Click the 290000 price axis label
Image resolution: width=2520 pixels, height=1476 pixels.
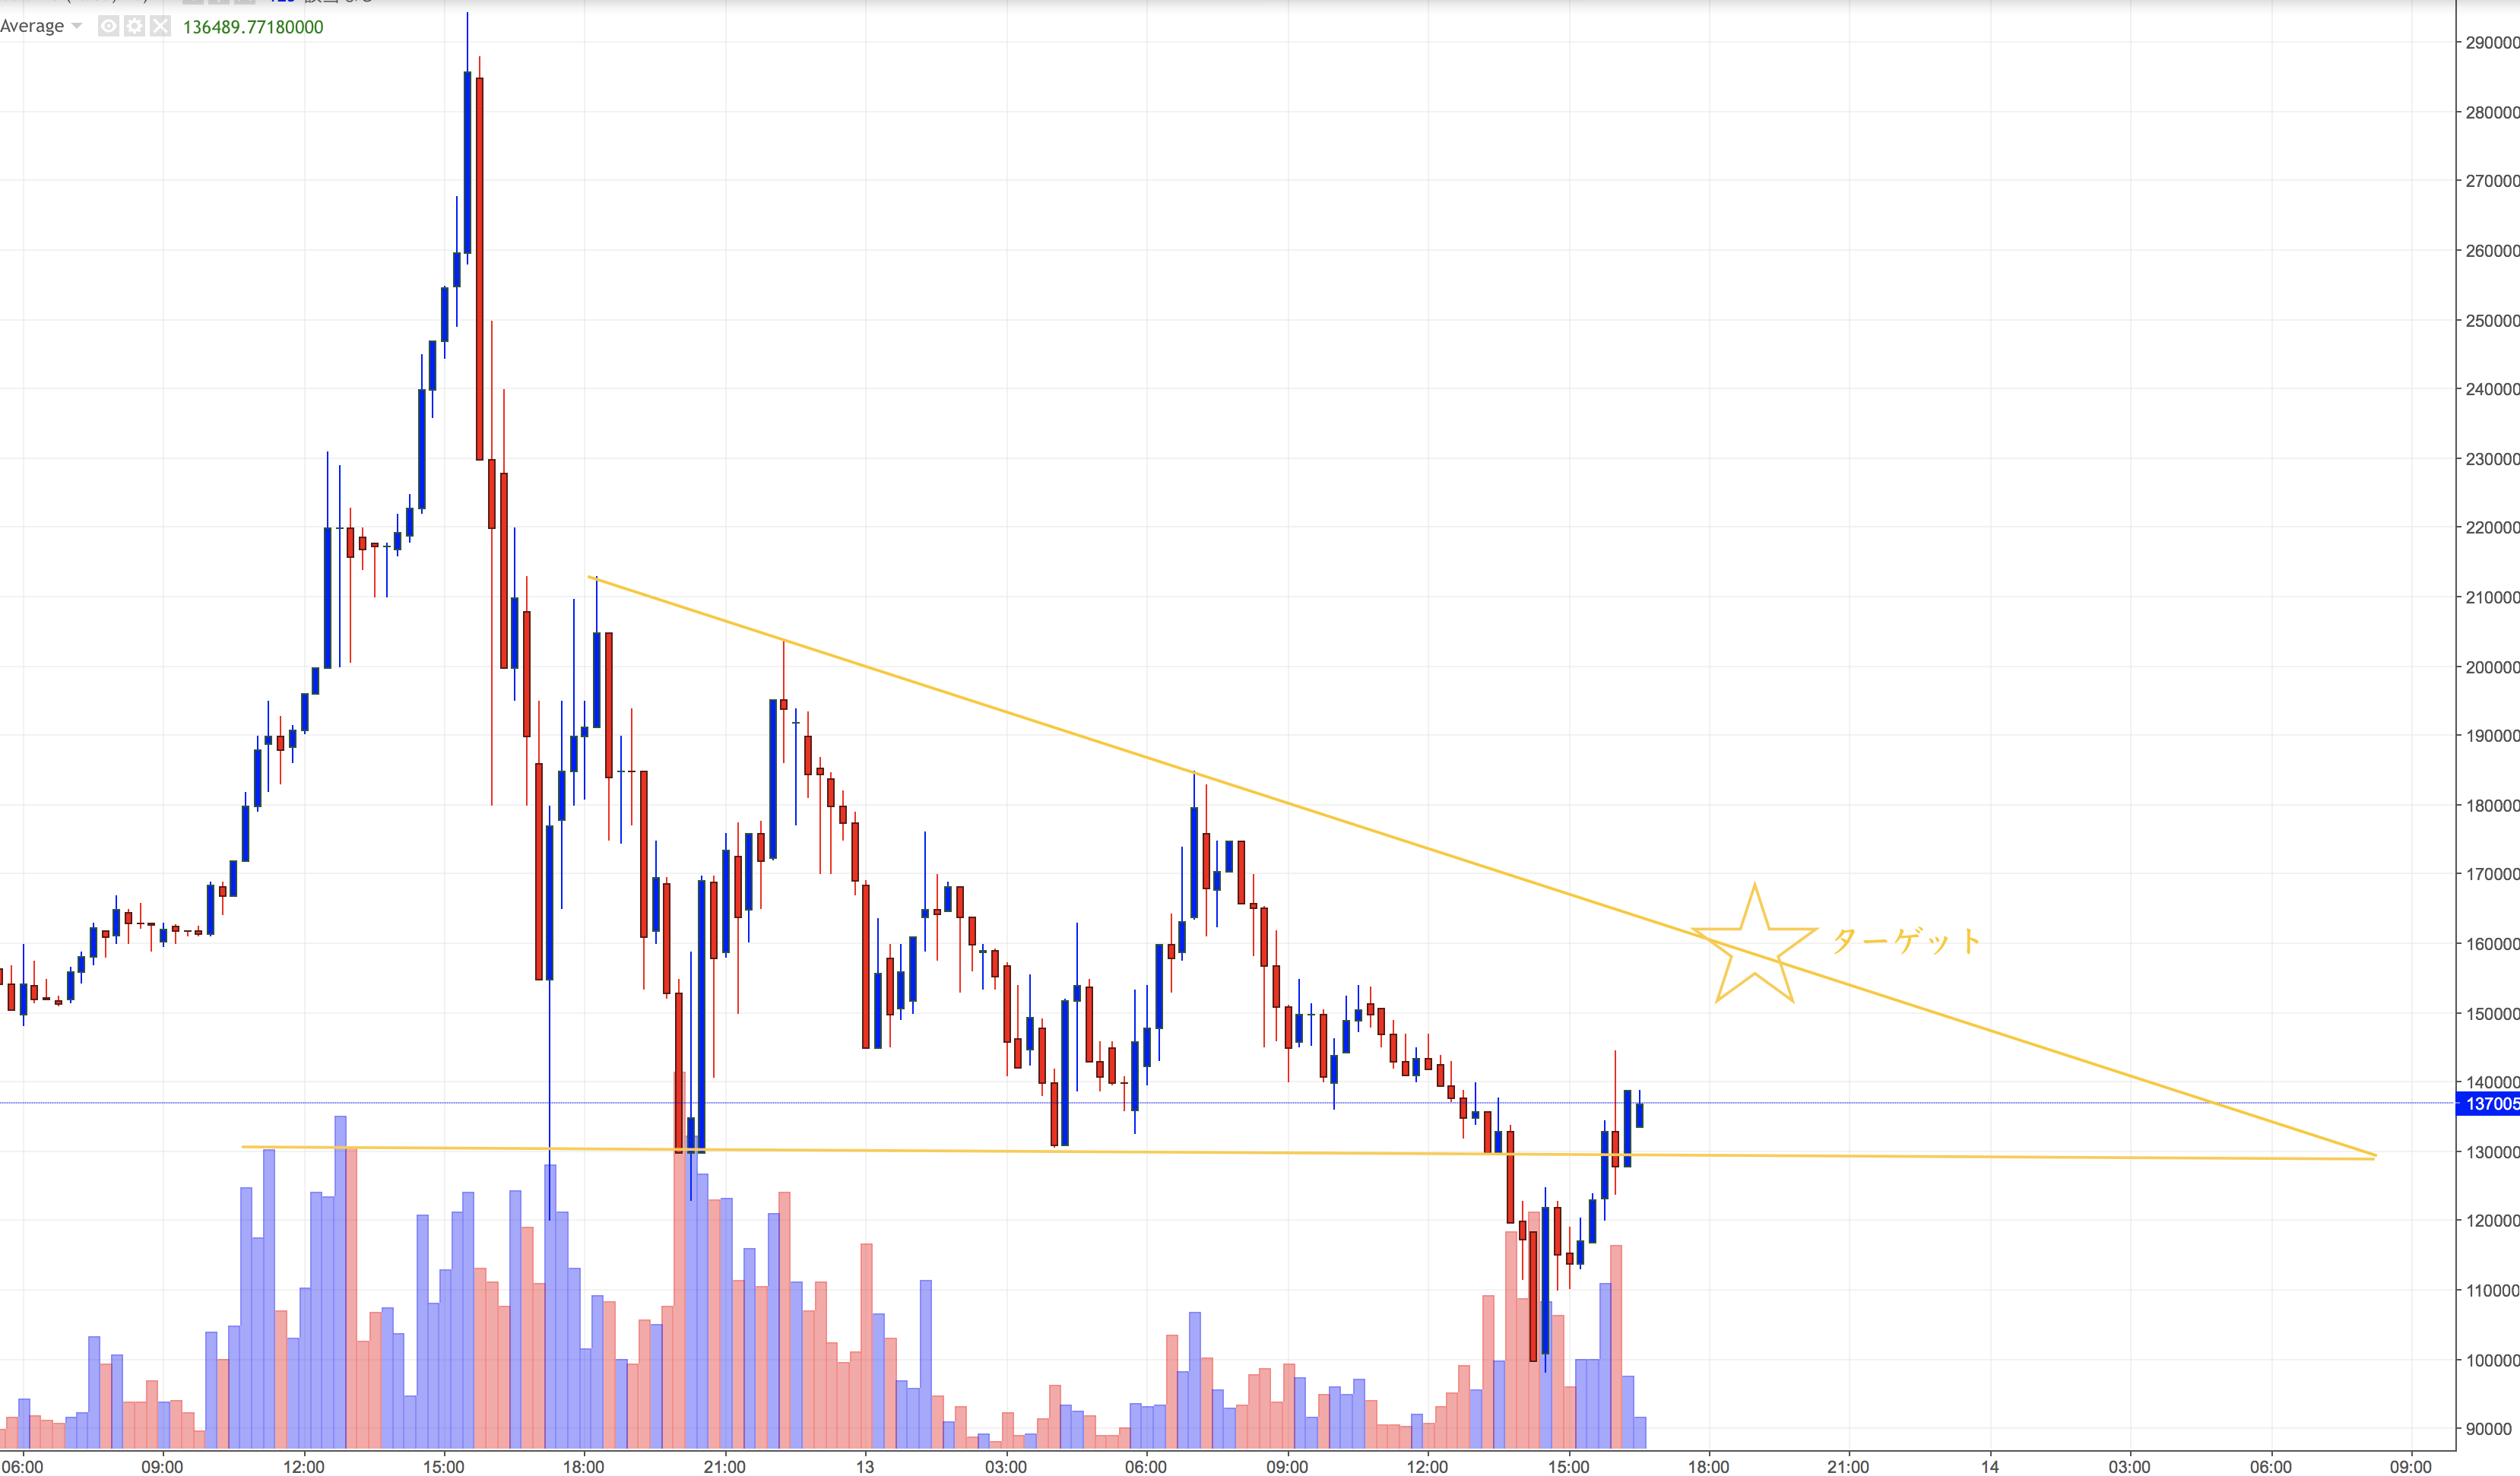(2490, 42)
